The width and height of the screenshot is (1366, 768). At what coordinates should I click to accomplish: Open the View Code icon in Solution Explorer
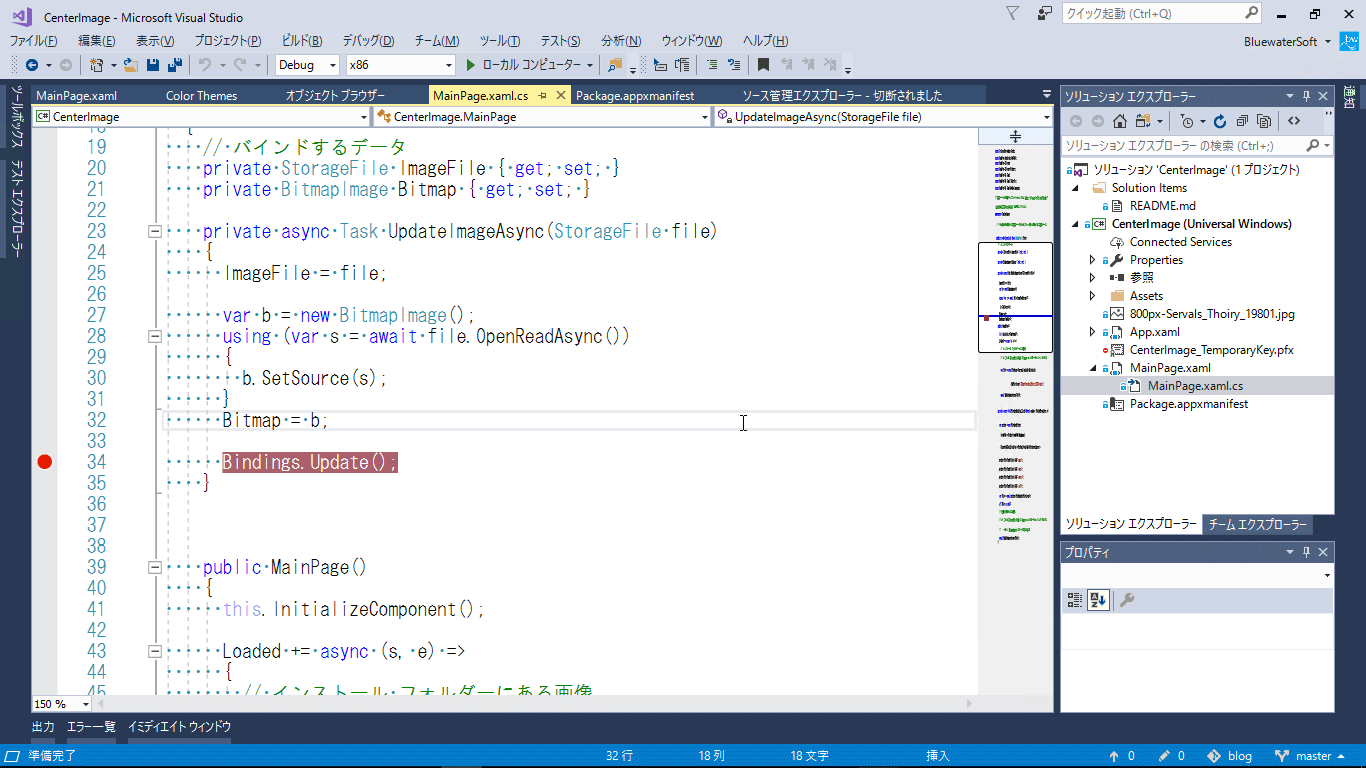click(1294, 121)
